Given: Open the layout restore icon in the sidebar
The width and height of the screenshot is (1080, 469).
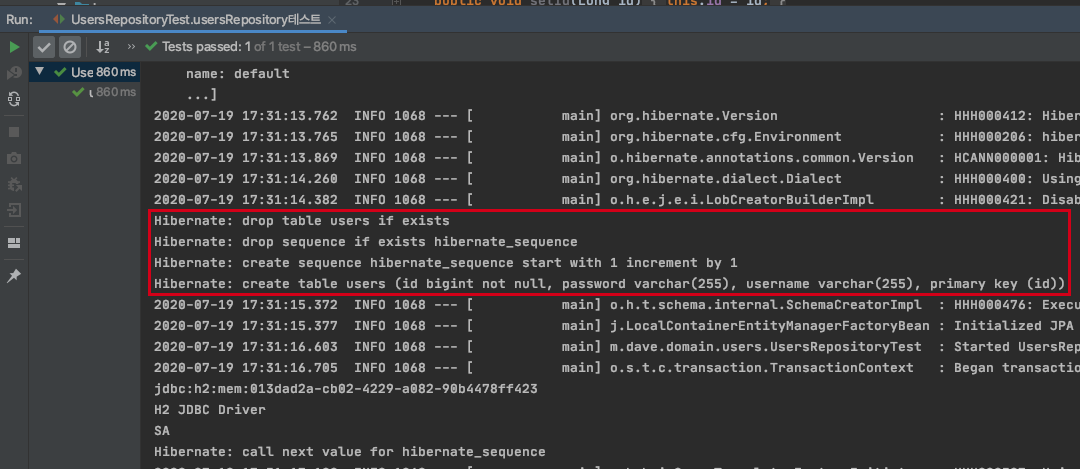Looking at the screenshot, I should (14, 242).
